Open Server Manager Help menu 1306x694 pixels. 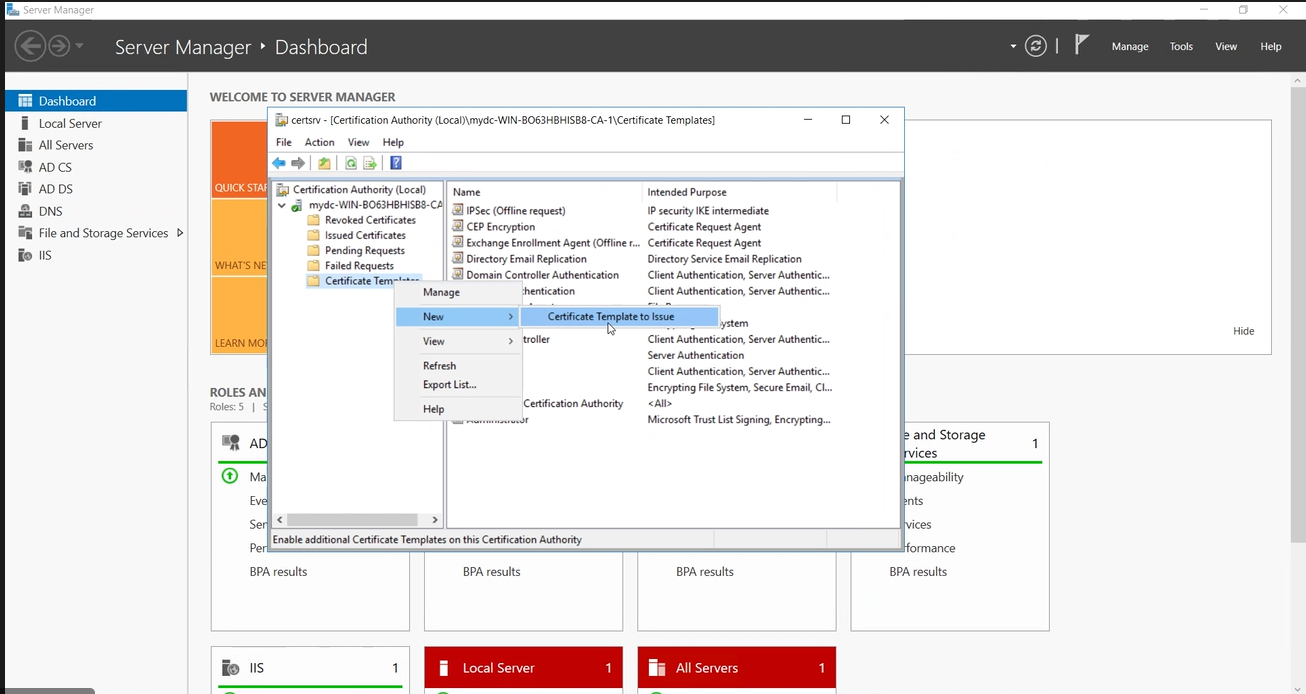(x=1271, y=46)
